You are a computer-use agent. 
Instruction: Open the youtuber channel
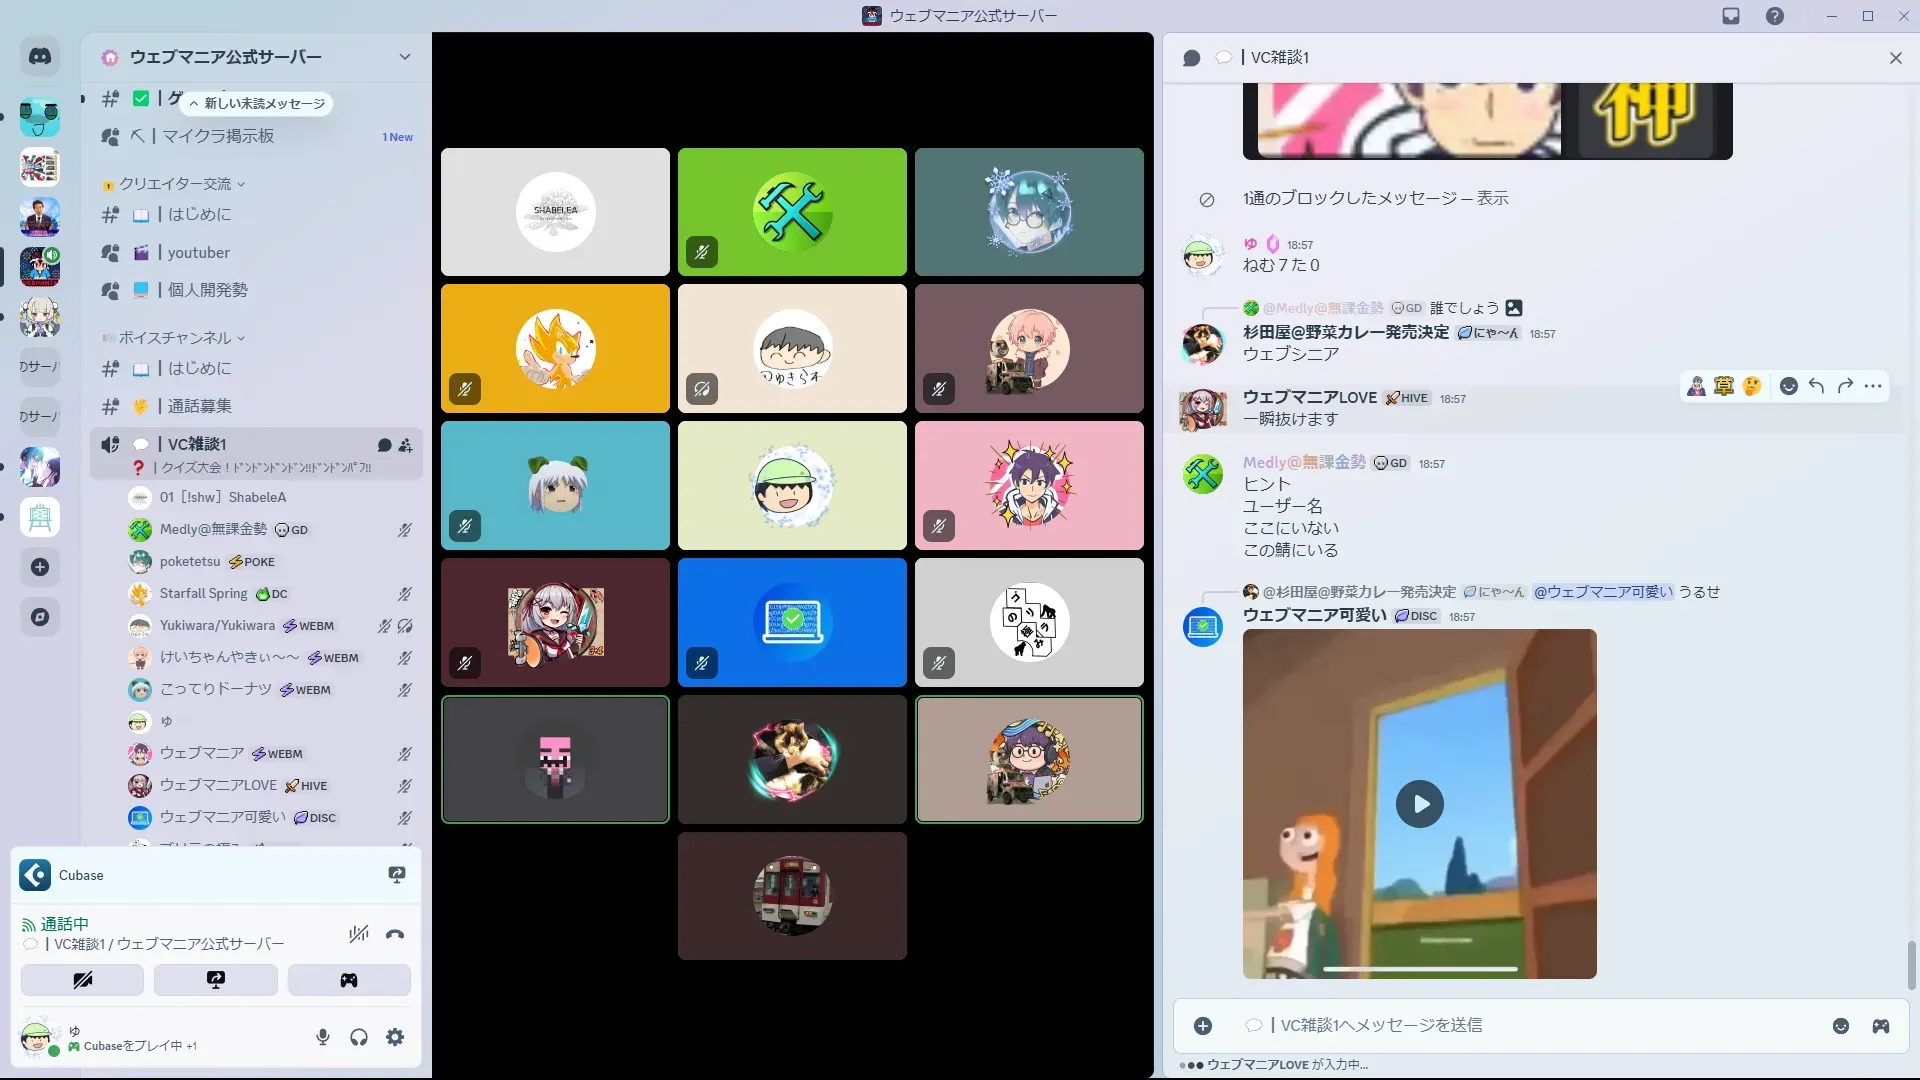pyautogui.click(x=198, y=253)
